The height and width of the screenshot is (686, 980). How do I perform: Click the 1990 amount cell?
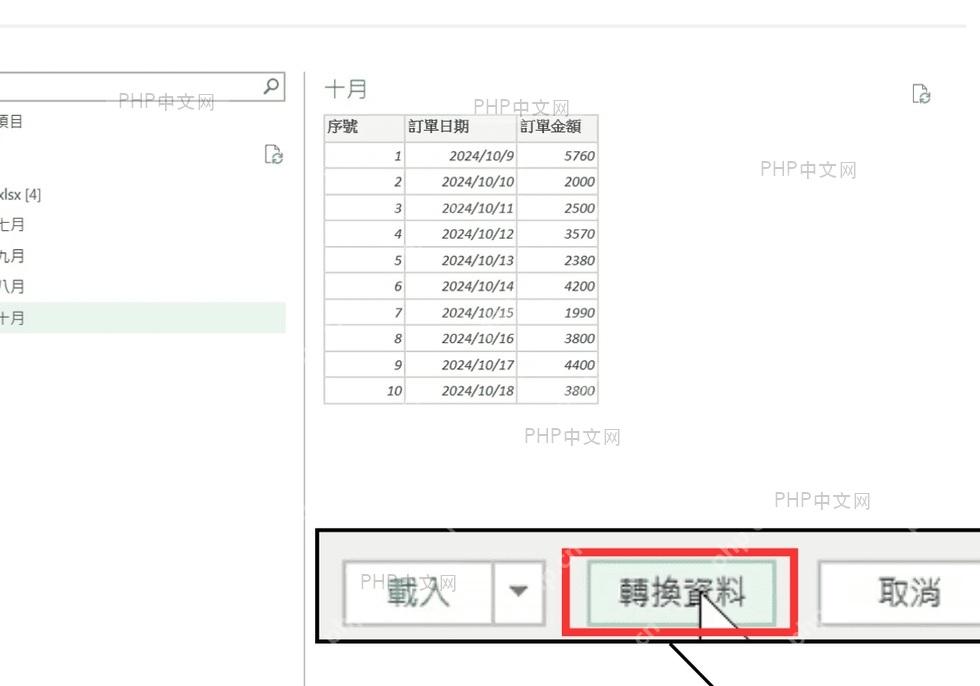click(x=558, y=312)
